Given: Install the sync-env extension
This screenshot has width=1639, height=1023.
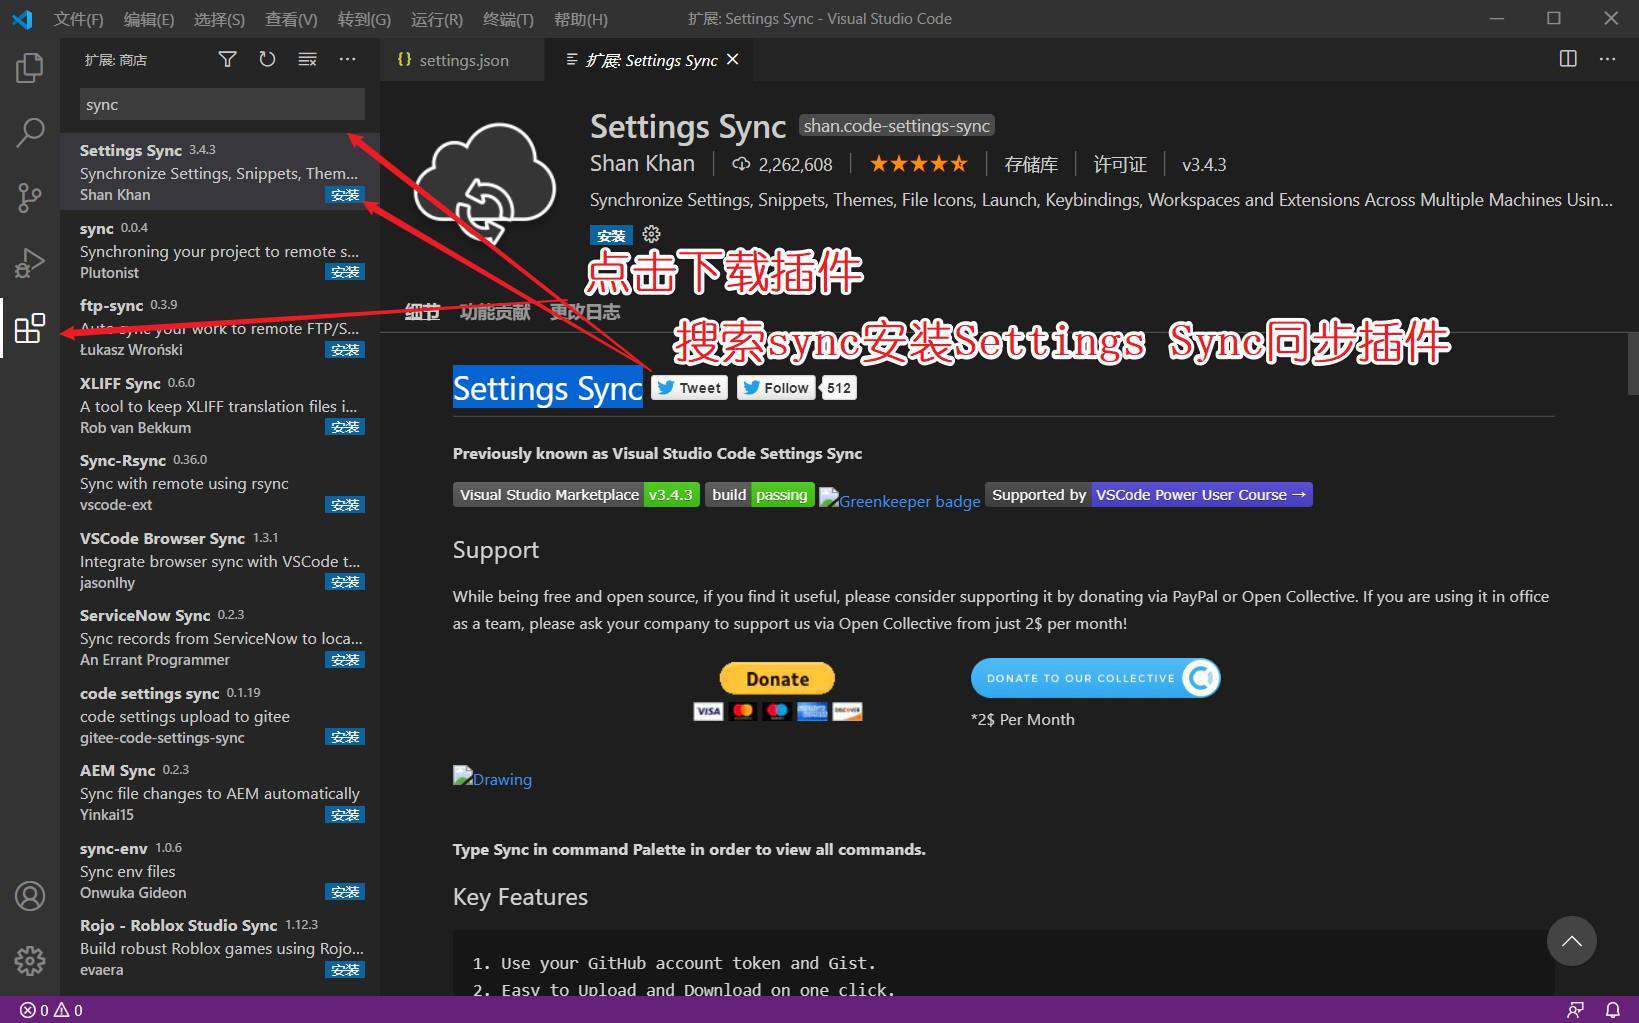Looking at the screenshot, I should [345, 892].
